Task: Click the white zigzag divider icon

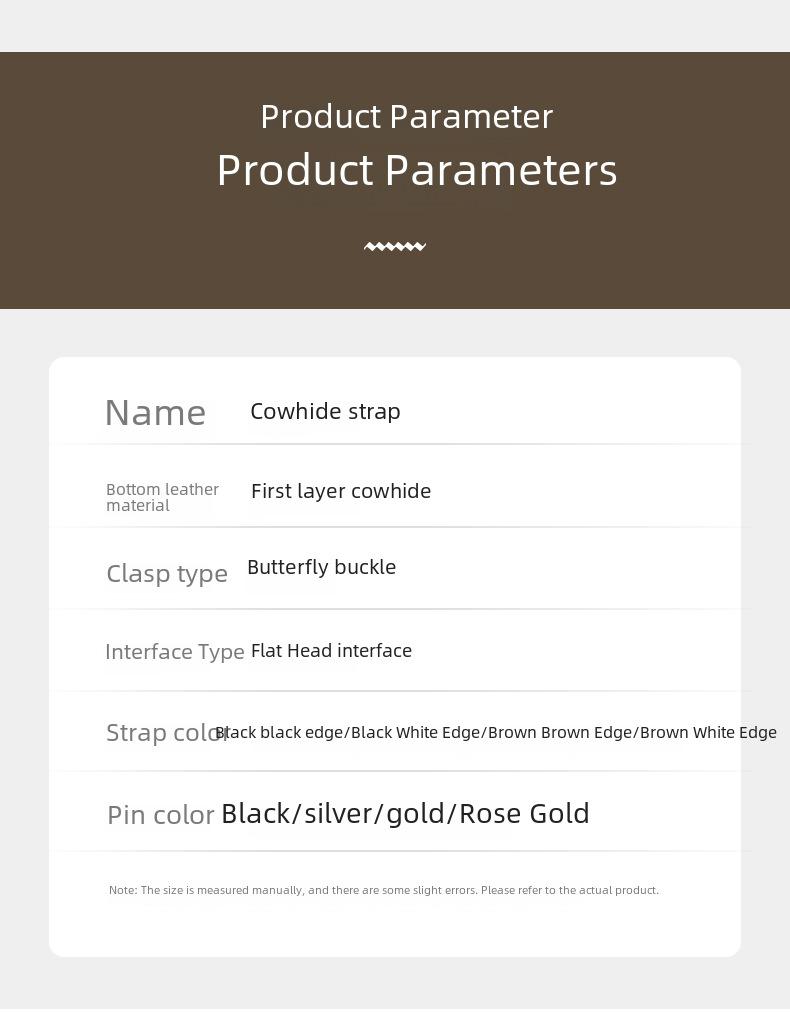Action: click(x=395, y=246)
